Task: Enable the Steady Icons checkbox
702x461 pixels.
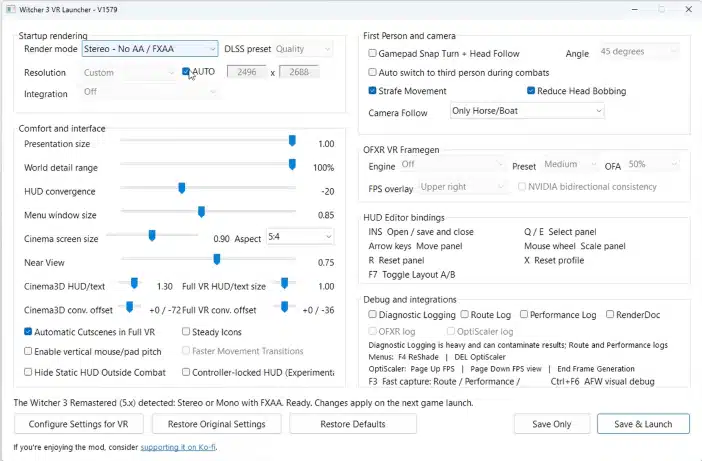Action: point(186,331)
